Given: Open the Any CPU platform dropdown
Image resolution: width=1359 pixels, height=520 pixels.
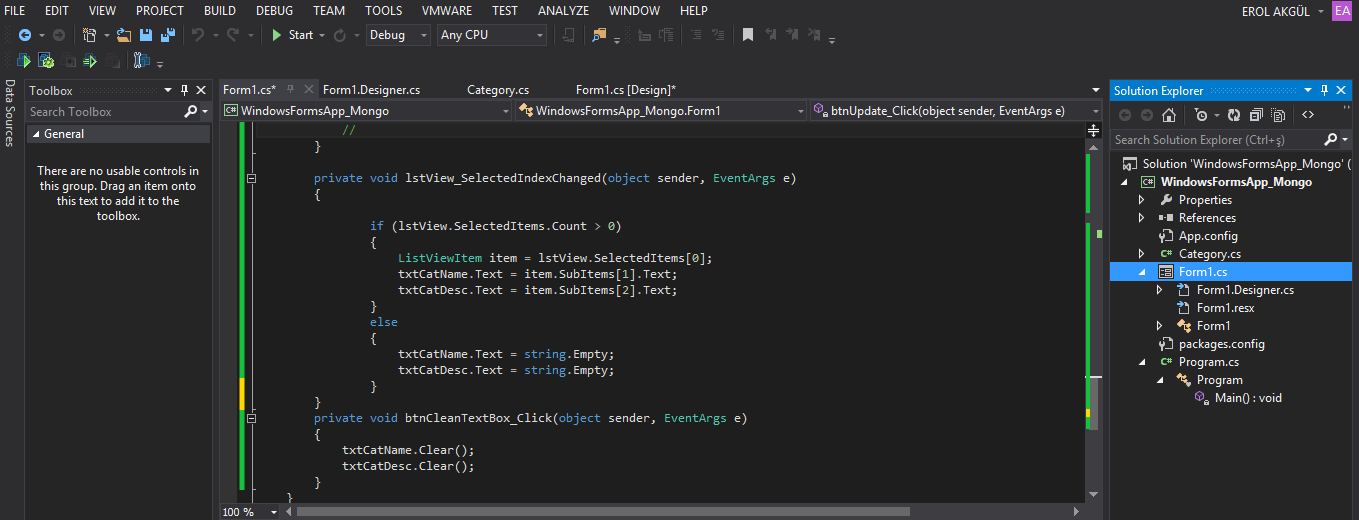Looking at the screenshot, I should 492,35.
